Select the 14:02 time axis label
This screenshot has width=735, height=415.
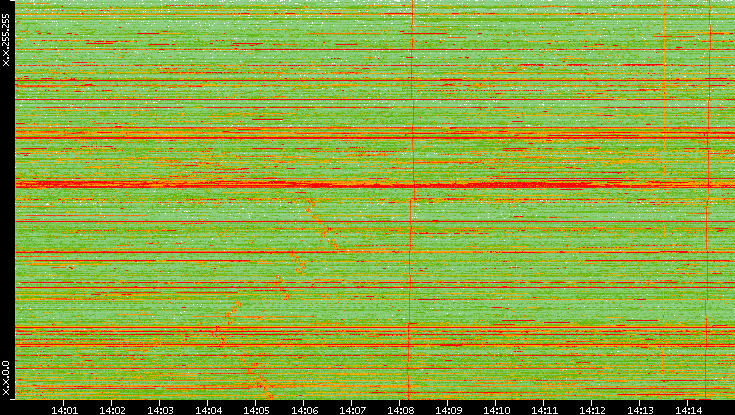click(112, 410)
